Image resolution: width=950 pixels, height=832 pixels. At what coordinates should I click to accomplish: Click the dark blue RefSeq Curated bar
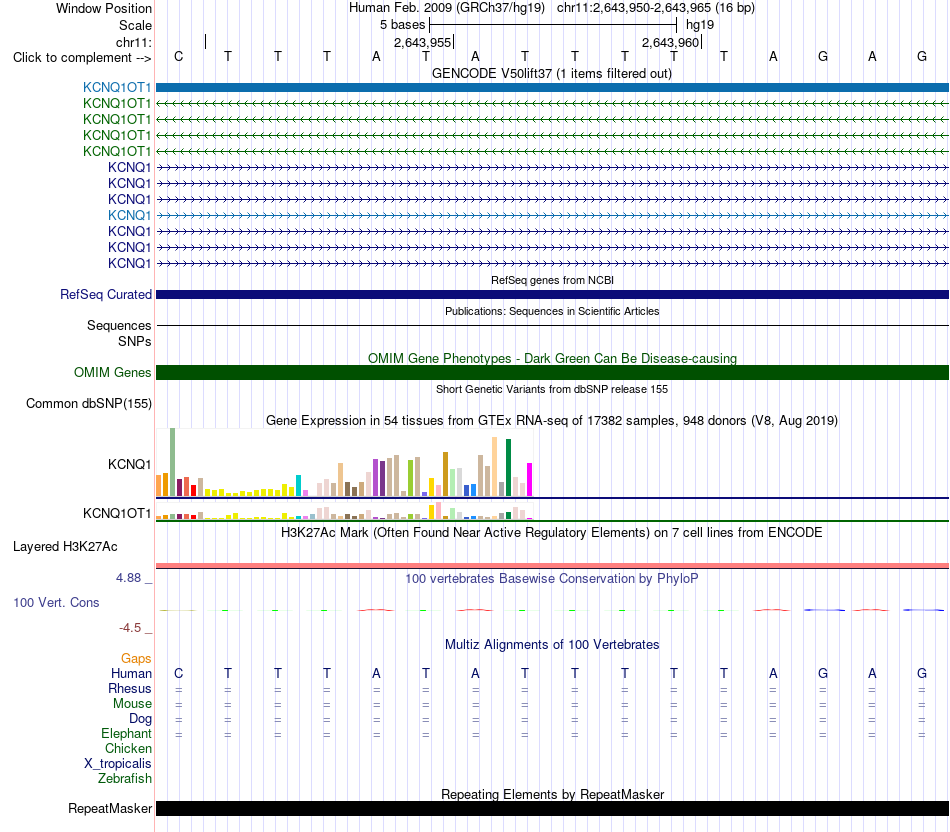point(552,295)
